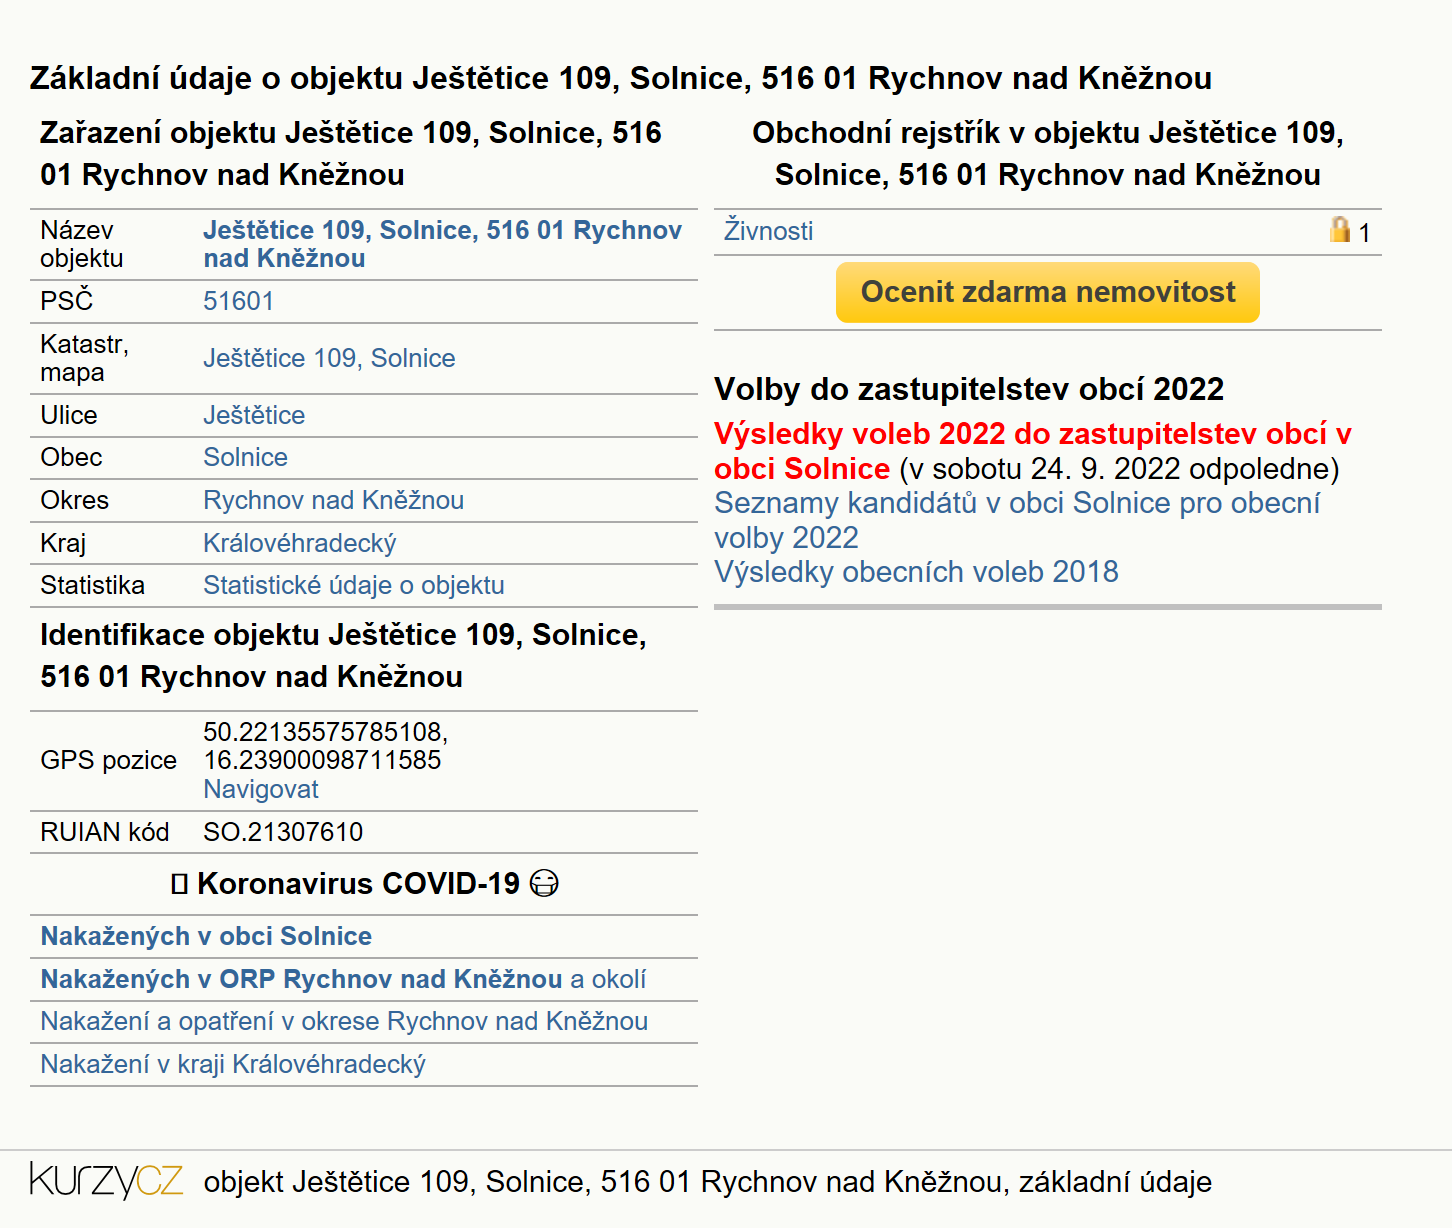
Task: Open PSČ 51601 link
Action: tap(238, 301)
